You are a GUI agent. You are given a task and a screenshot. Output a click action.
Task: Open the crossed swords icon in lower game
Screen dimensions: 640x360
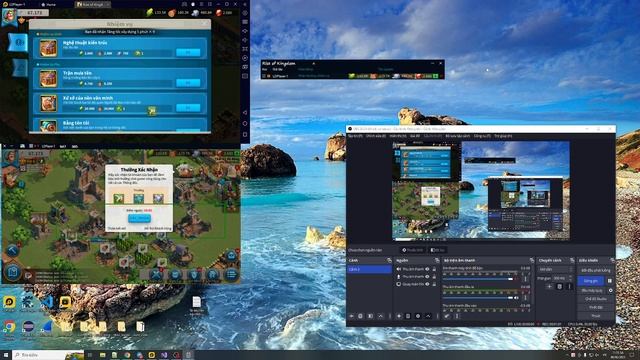tap(156, 275)
